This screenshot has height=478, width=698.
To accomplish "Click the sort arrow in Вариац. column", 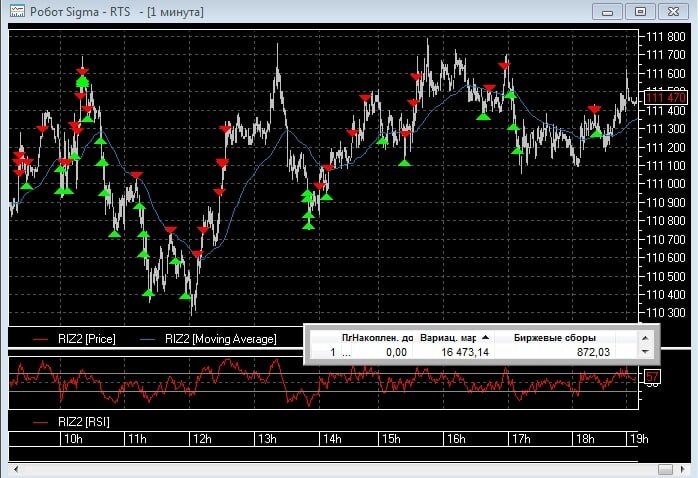I will point(485,337).
